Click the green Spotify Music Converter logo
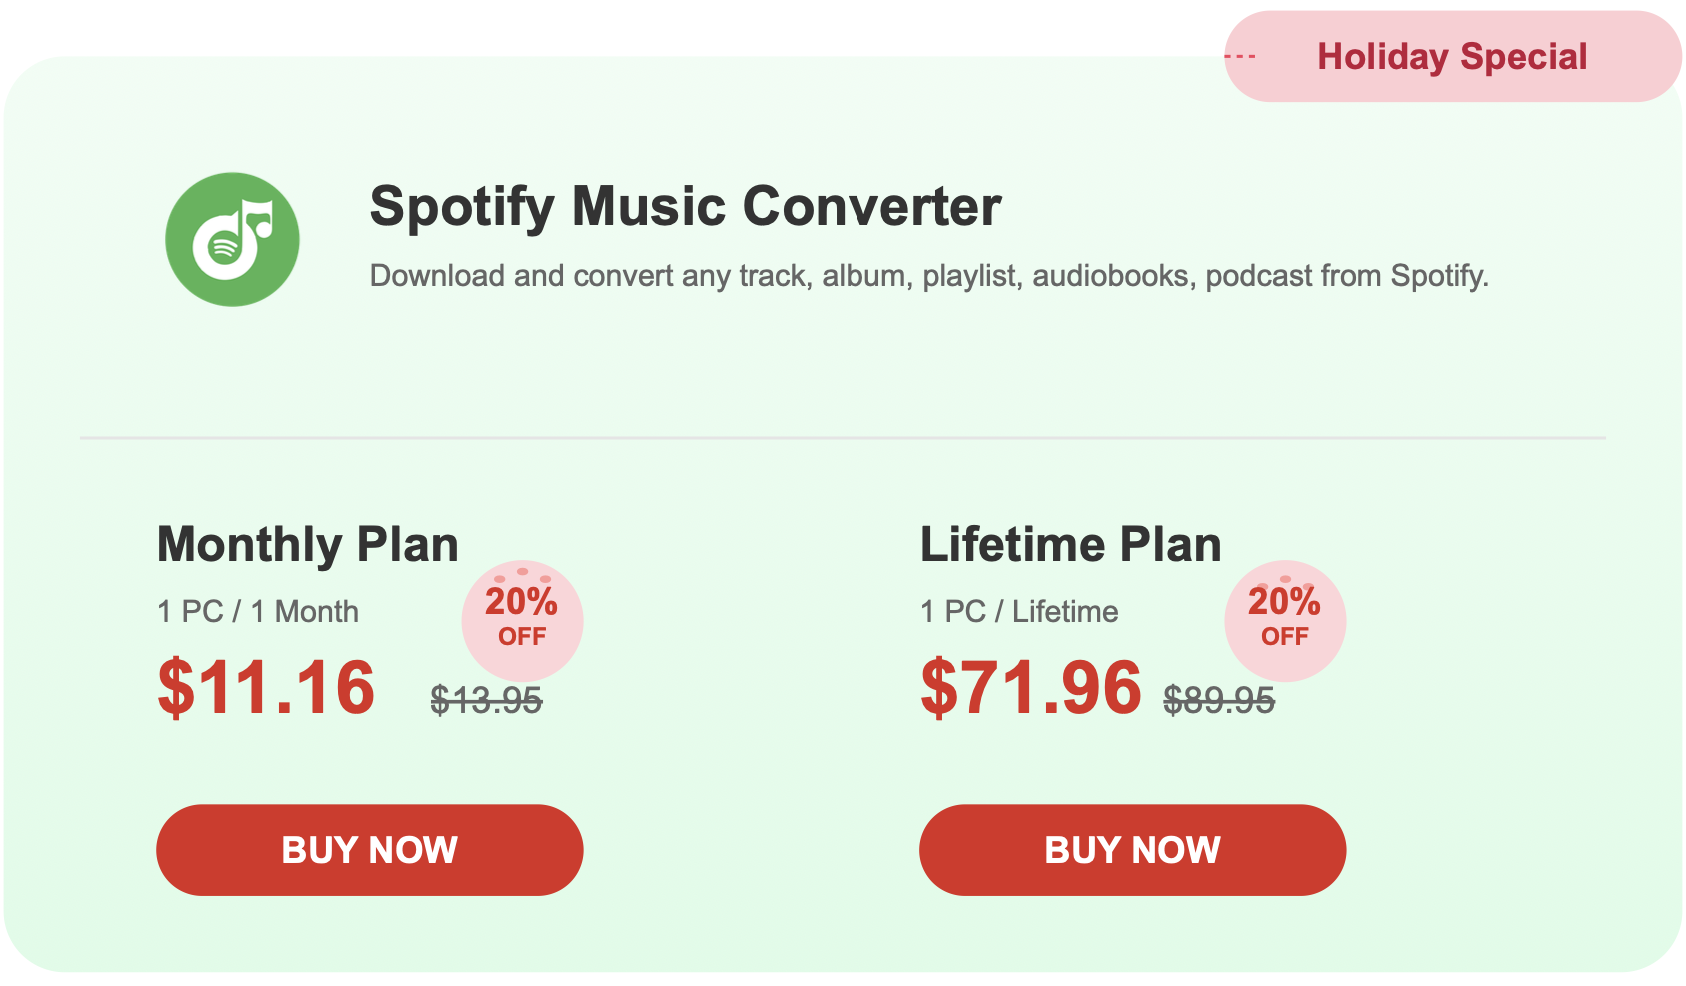The height and width of the screenshot is (986, 1686). point(232,240)
